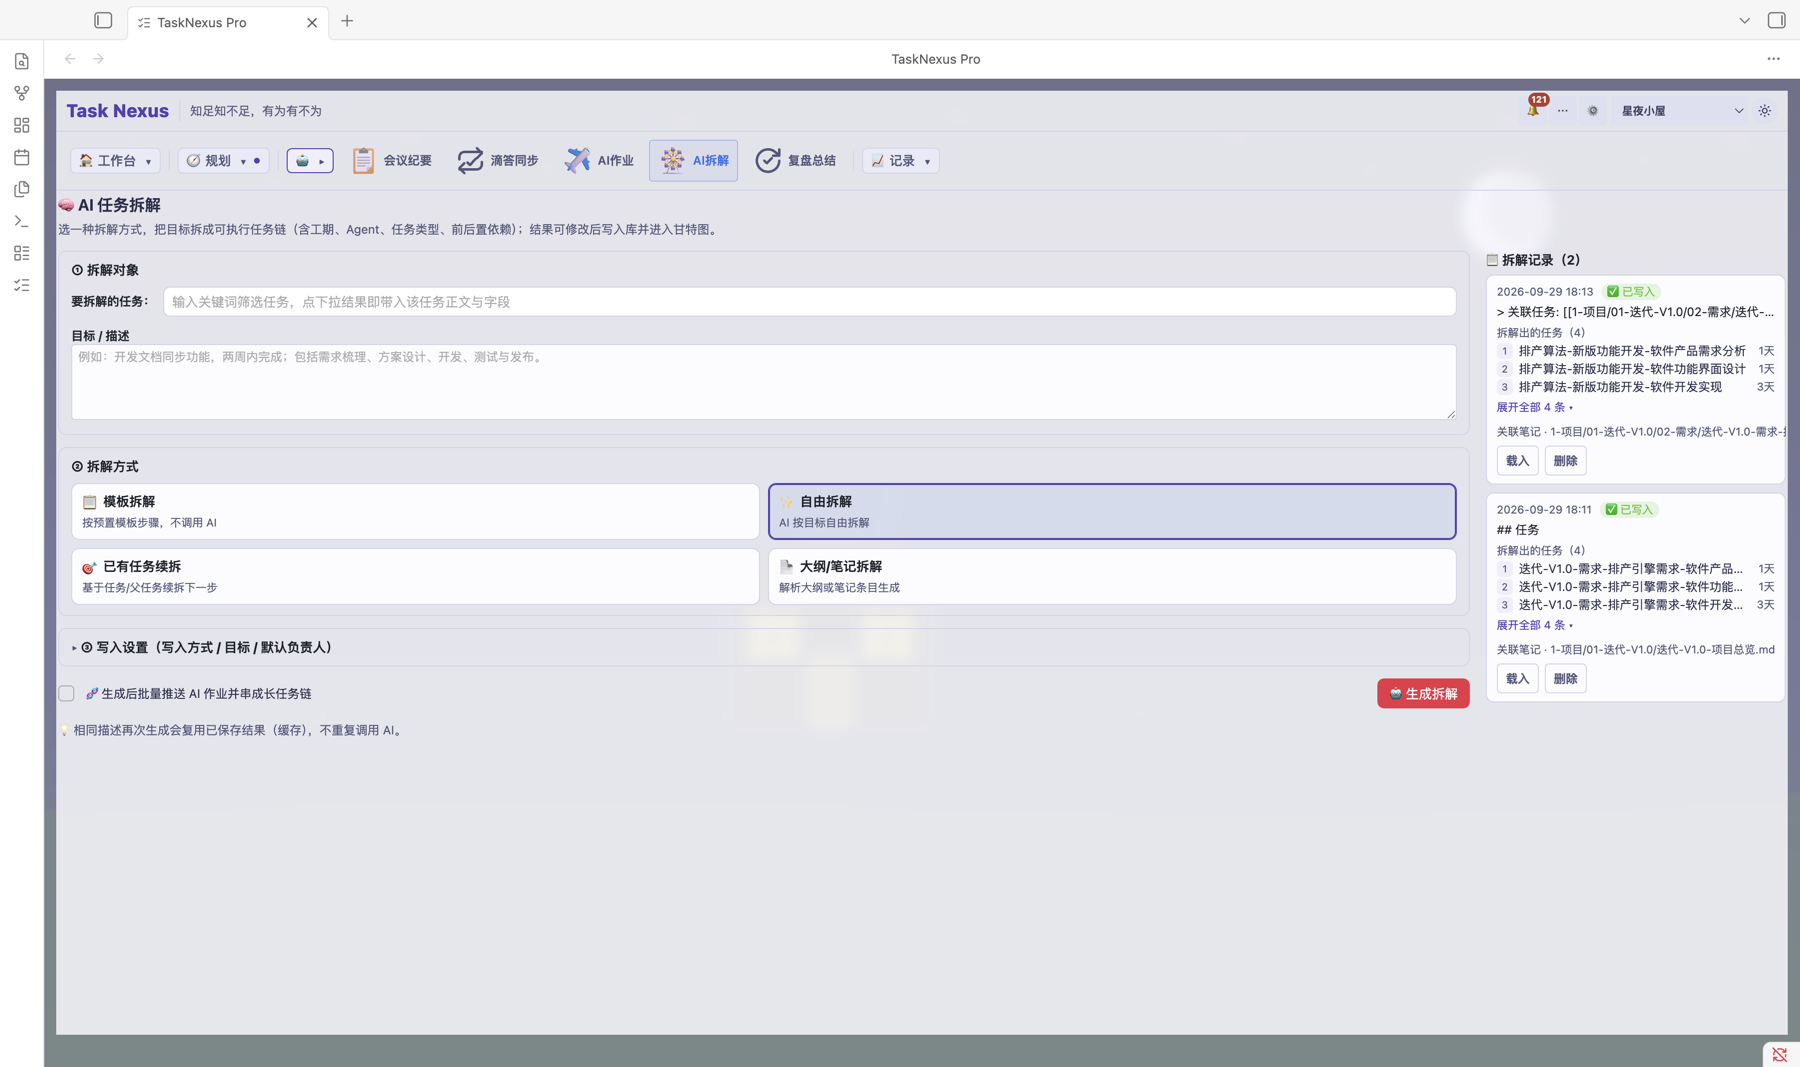The height and width of the screenshot is (1067, 1800).
Task: Select the 大纲/笔记拆解 method card
Action: pyautogui.click(x=1112, y=576)
